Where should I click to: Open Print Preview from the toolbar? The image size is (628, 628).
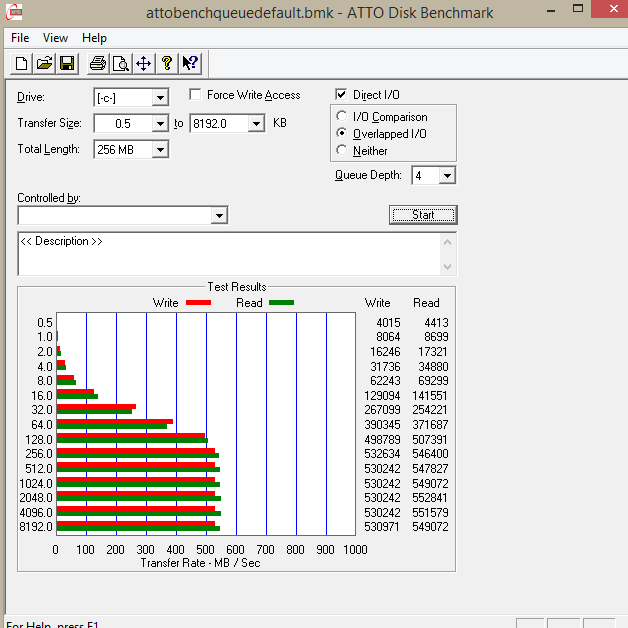tap(120, 64)
